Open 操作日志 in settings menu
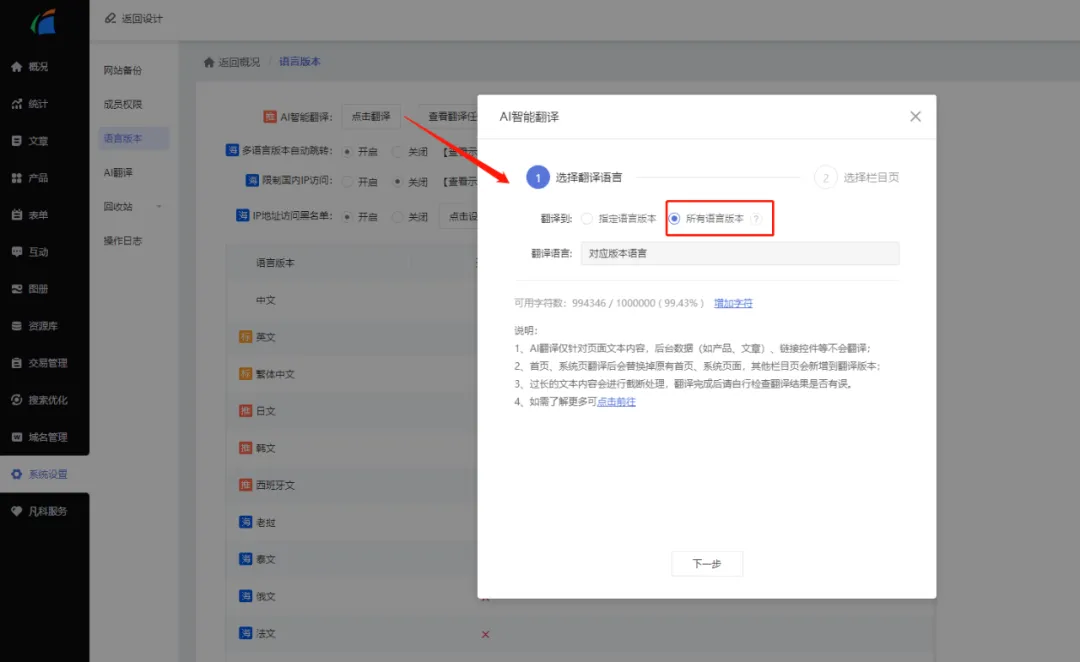Screen dimensions: 1080x662 123,241
